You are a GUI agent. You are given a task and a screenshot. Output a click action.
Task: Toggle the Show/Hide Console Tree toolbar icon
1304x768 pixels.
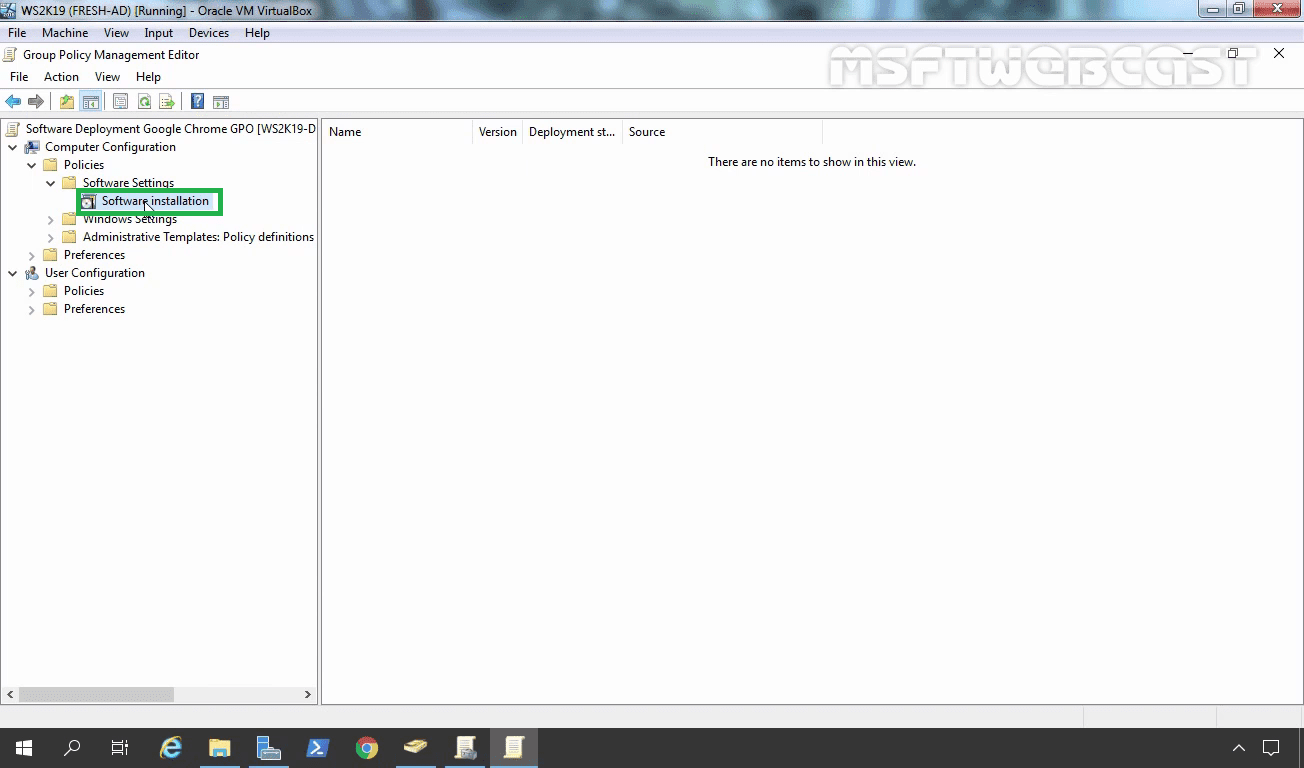click(x=90, y=102)
